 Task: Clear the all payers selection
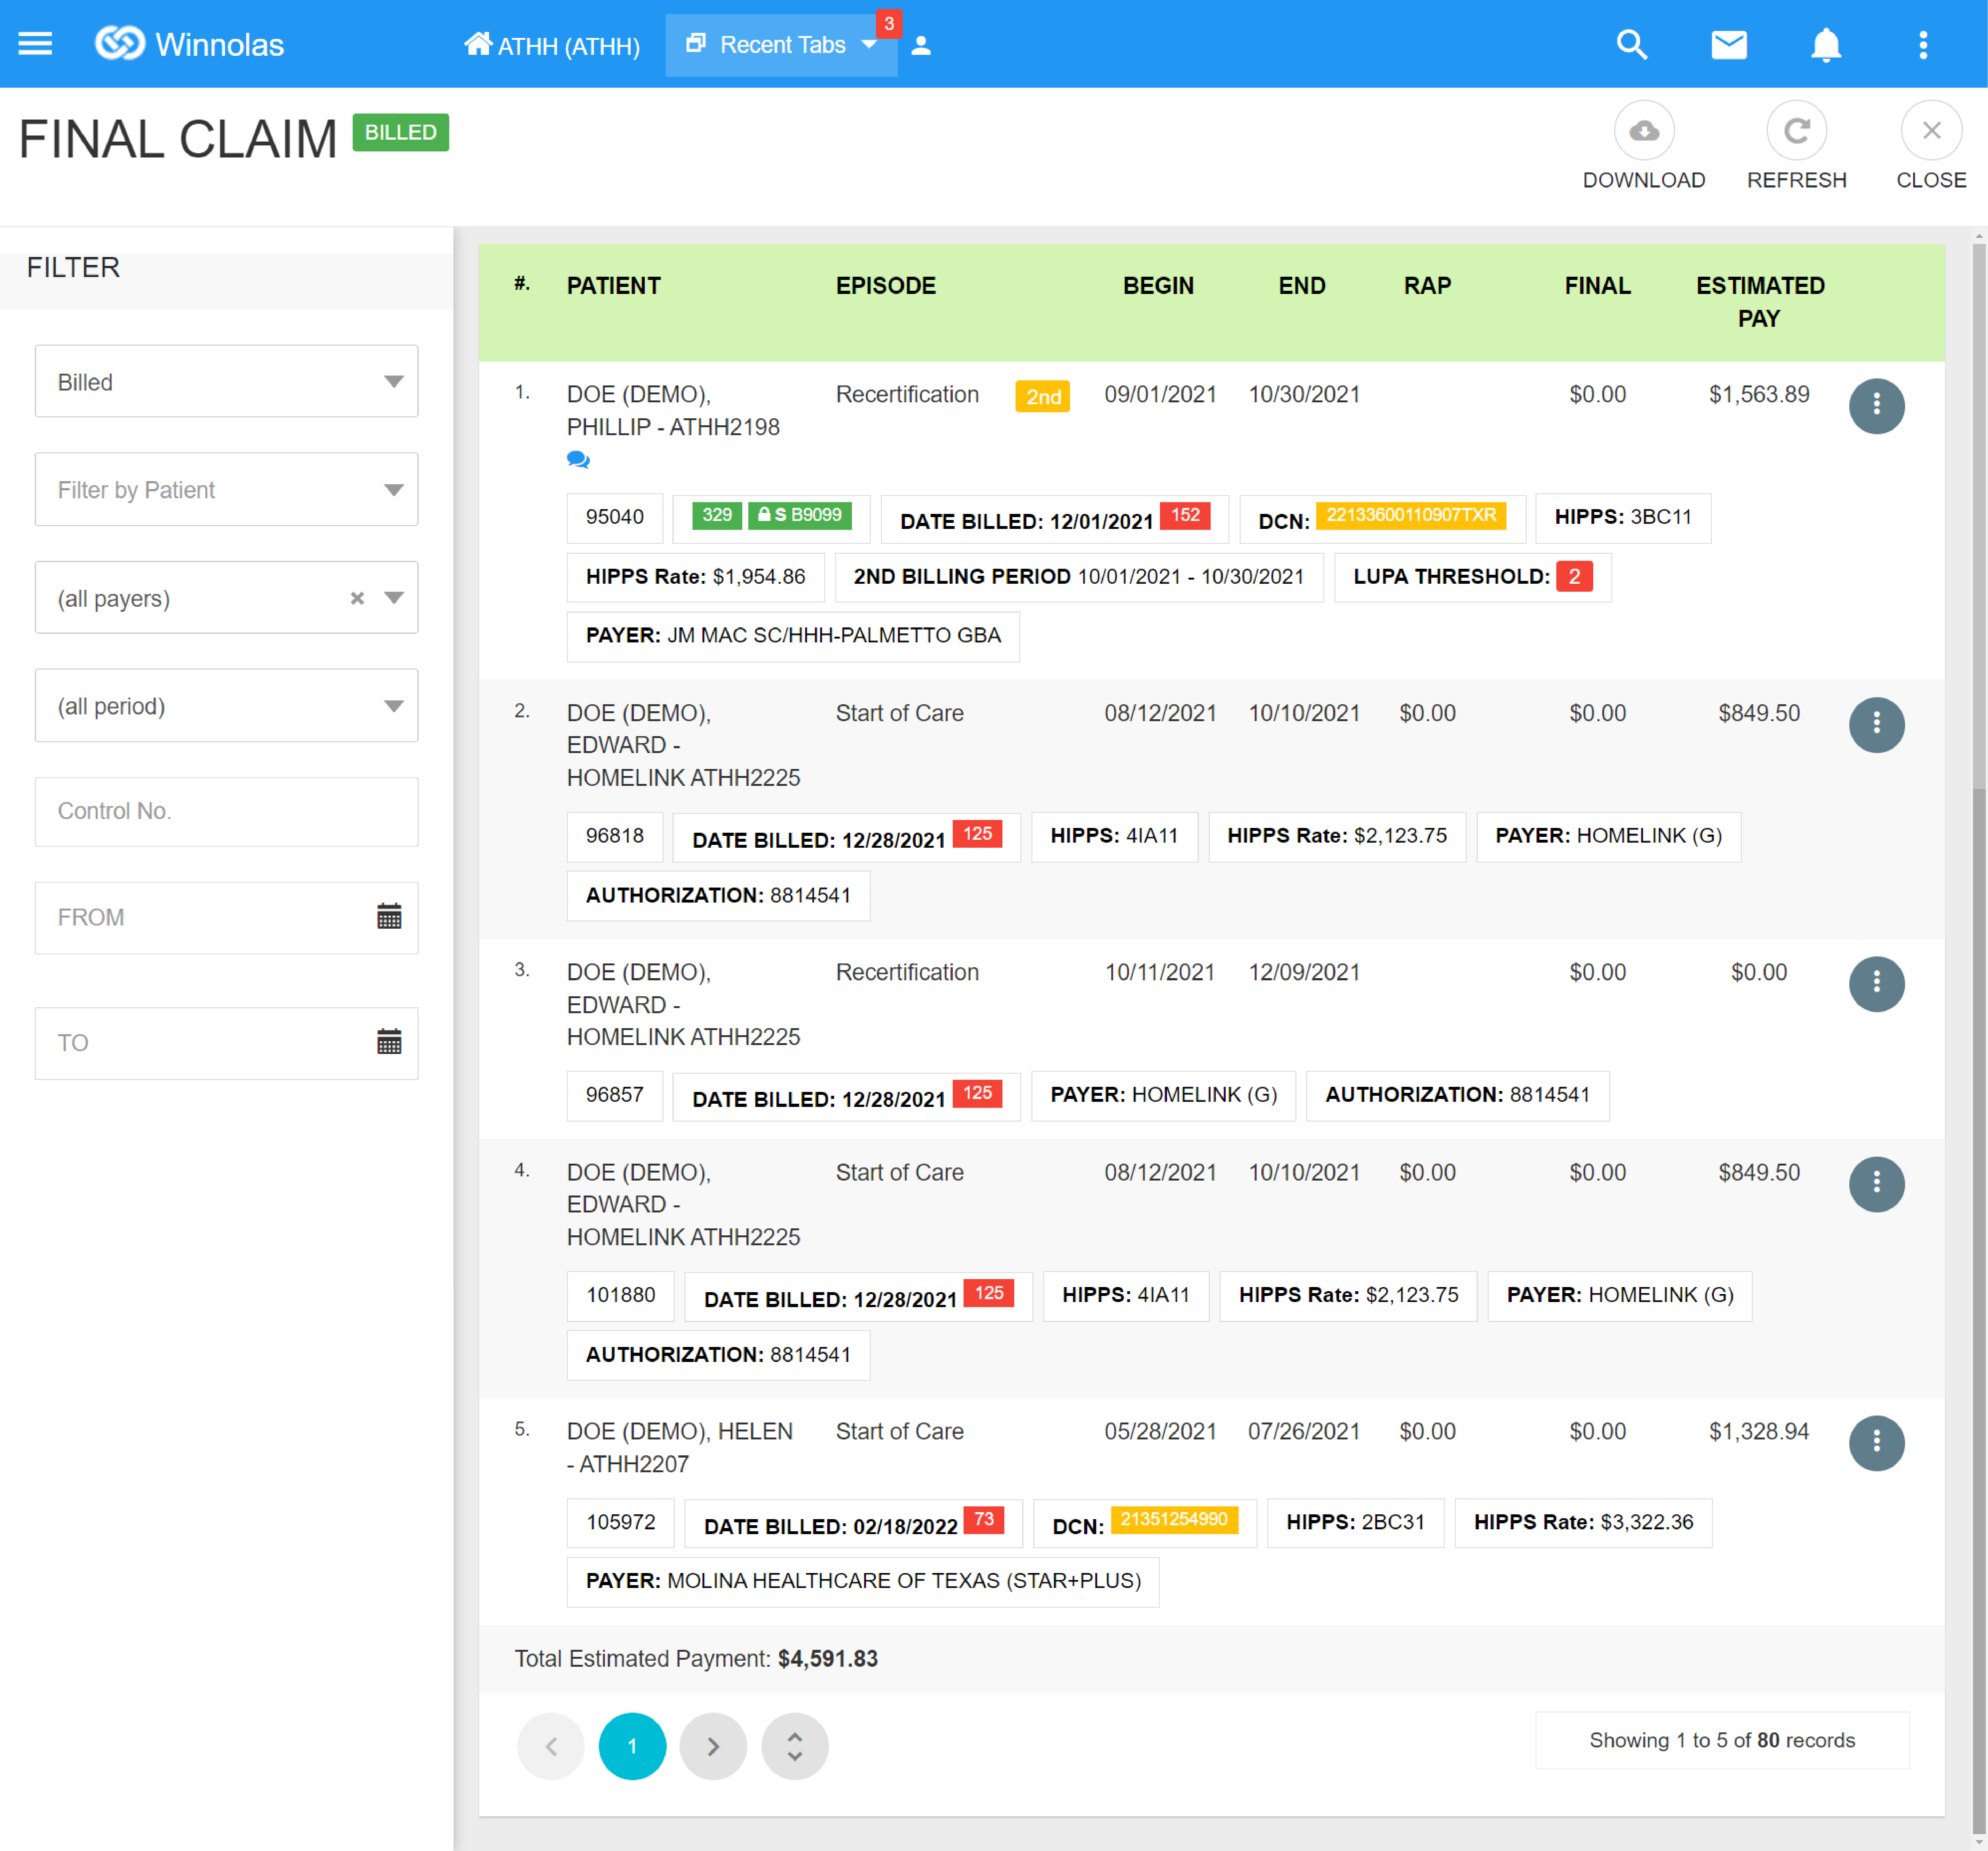pos(357,598)
